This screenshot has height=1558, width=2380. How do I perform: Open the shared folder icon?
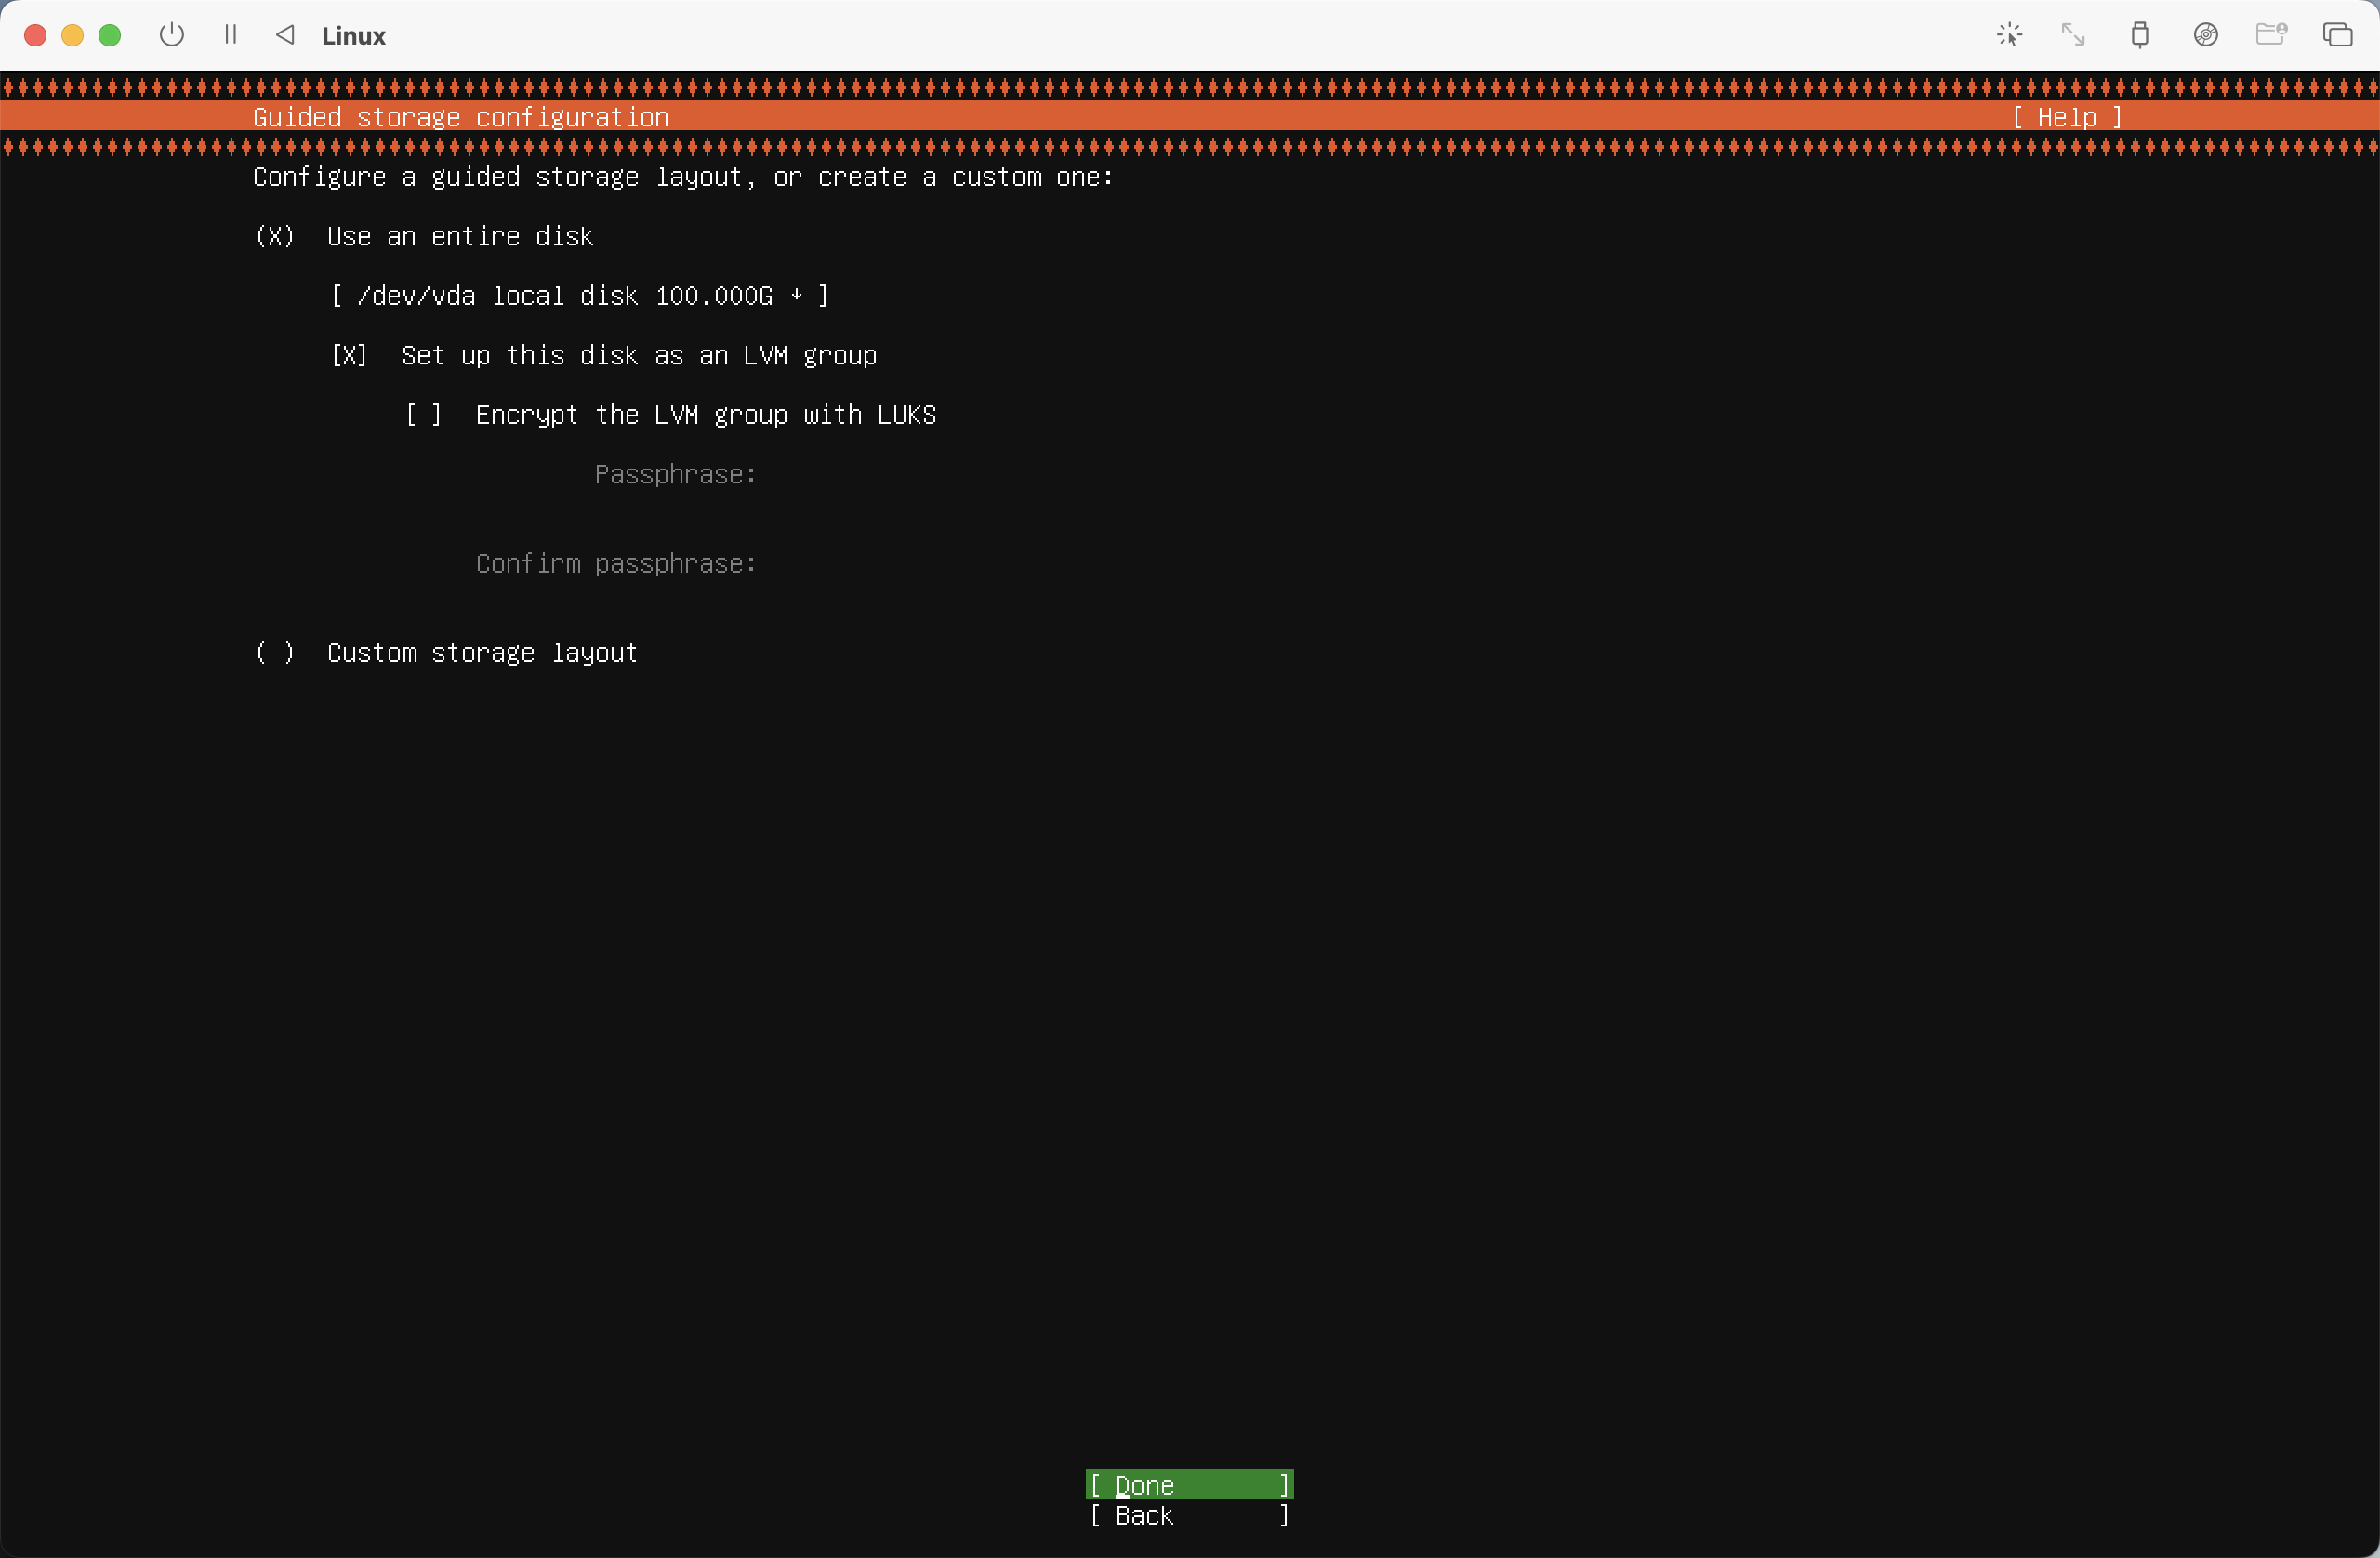[2271, 35]
